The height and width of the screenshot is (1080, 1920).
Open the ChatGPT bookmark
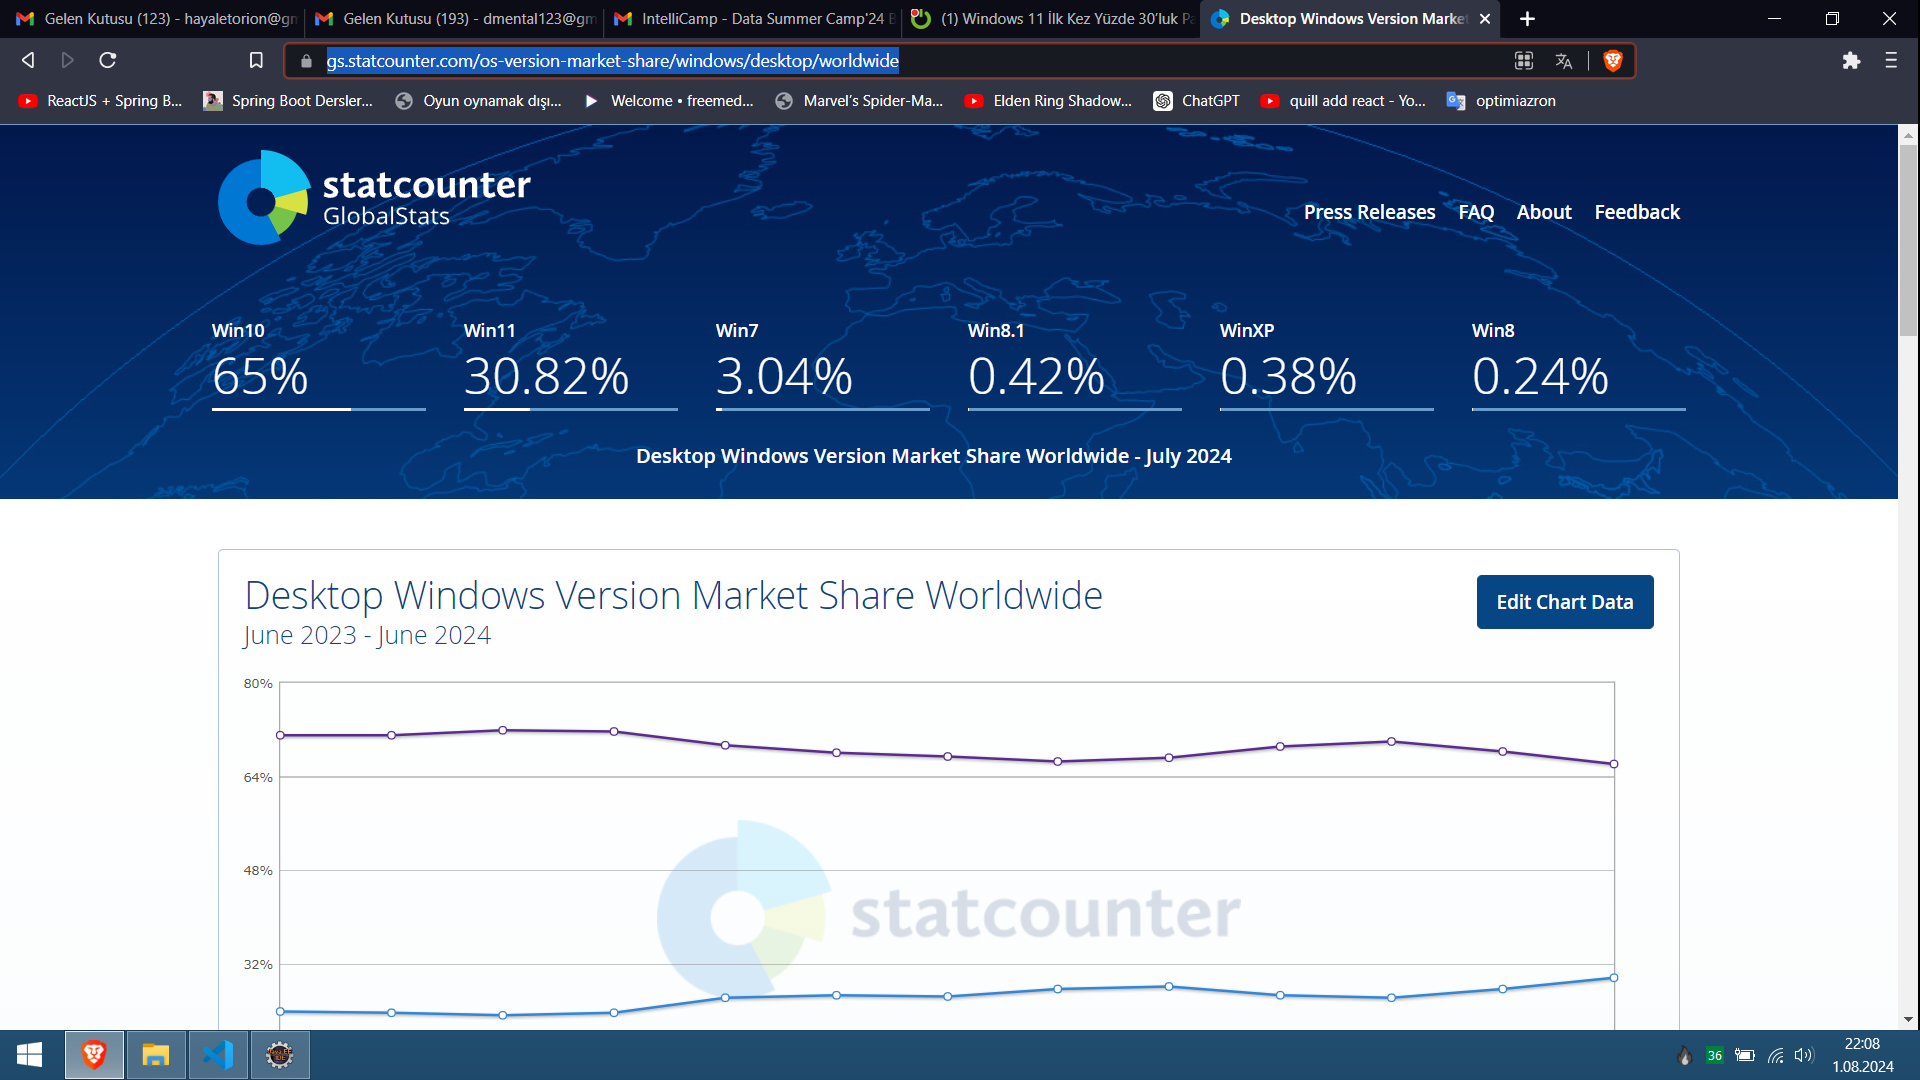click(1197, 101)
